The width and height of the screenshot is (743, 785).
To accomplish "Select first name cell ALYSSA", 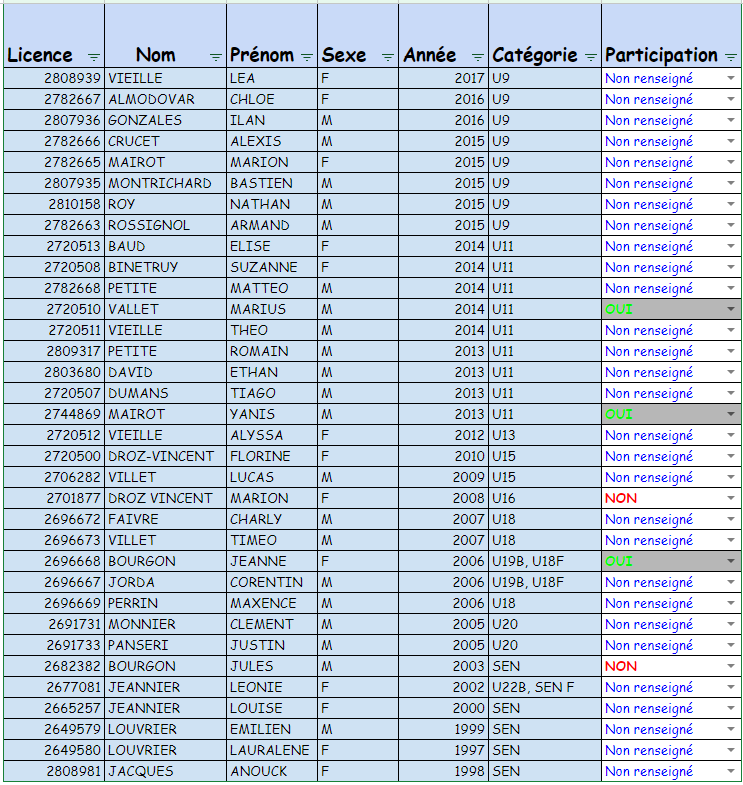I will 272,435.
